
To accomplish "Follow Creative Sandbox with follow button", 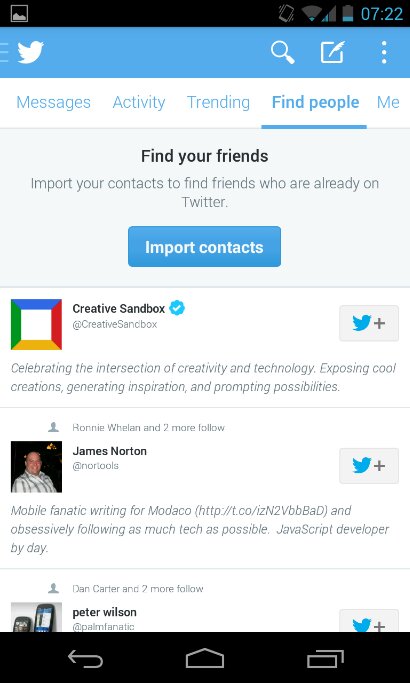I will [x=369, y=323].
